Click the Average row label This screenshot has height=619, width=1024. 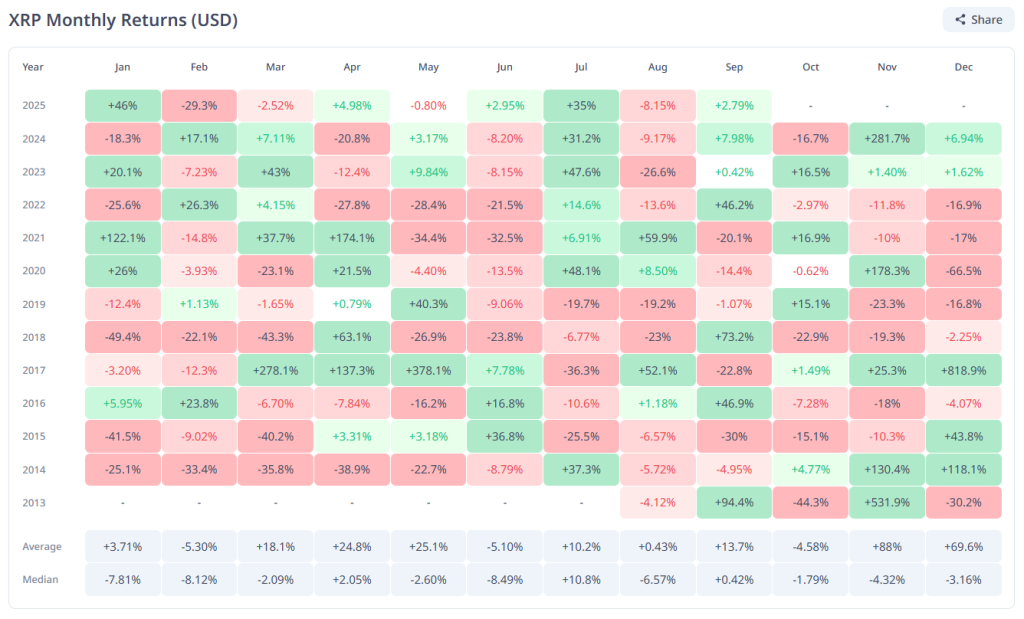point(42,546)
